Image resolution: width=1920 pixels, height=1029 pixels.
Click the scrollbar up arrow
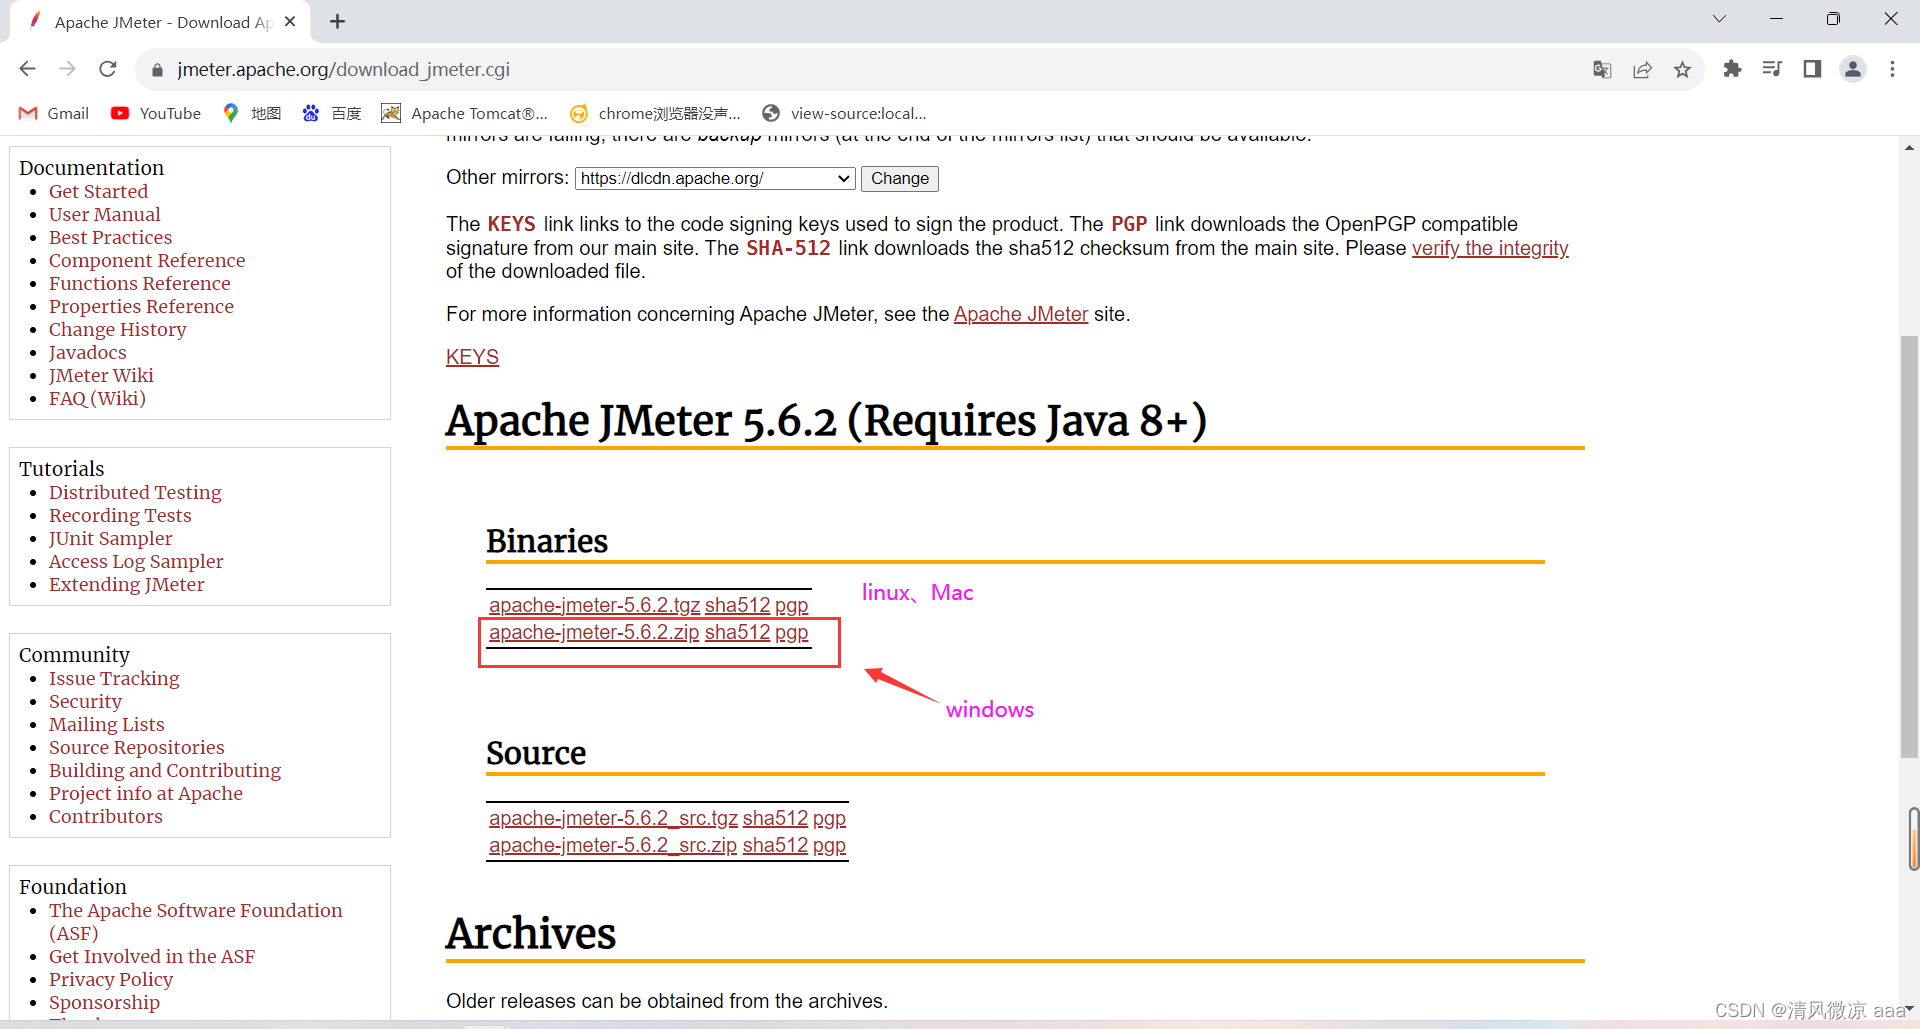click(x=1909, y=147)
